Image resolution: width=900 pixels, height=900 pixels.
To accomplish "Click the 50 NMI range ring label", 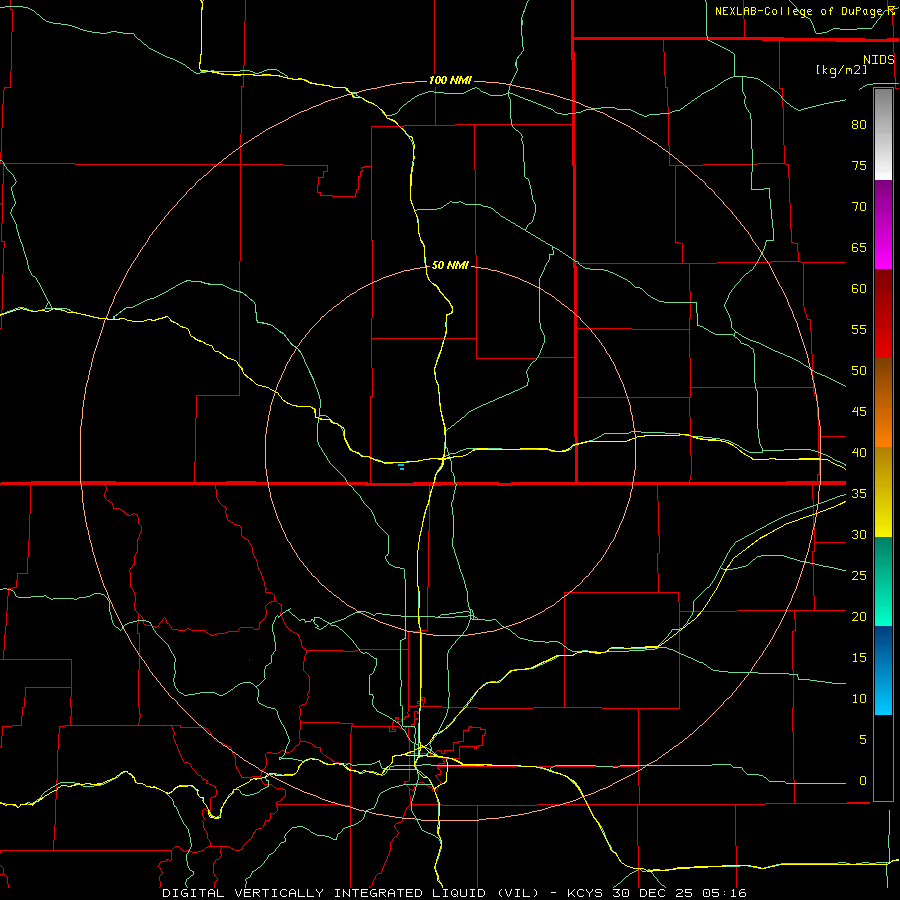I will point(450,265).
